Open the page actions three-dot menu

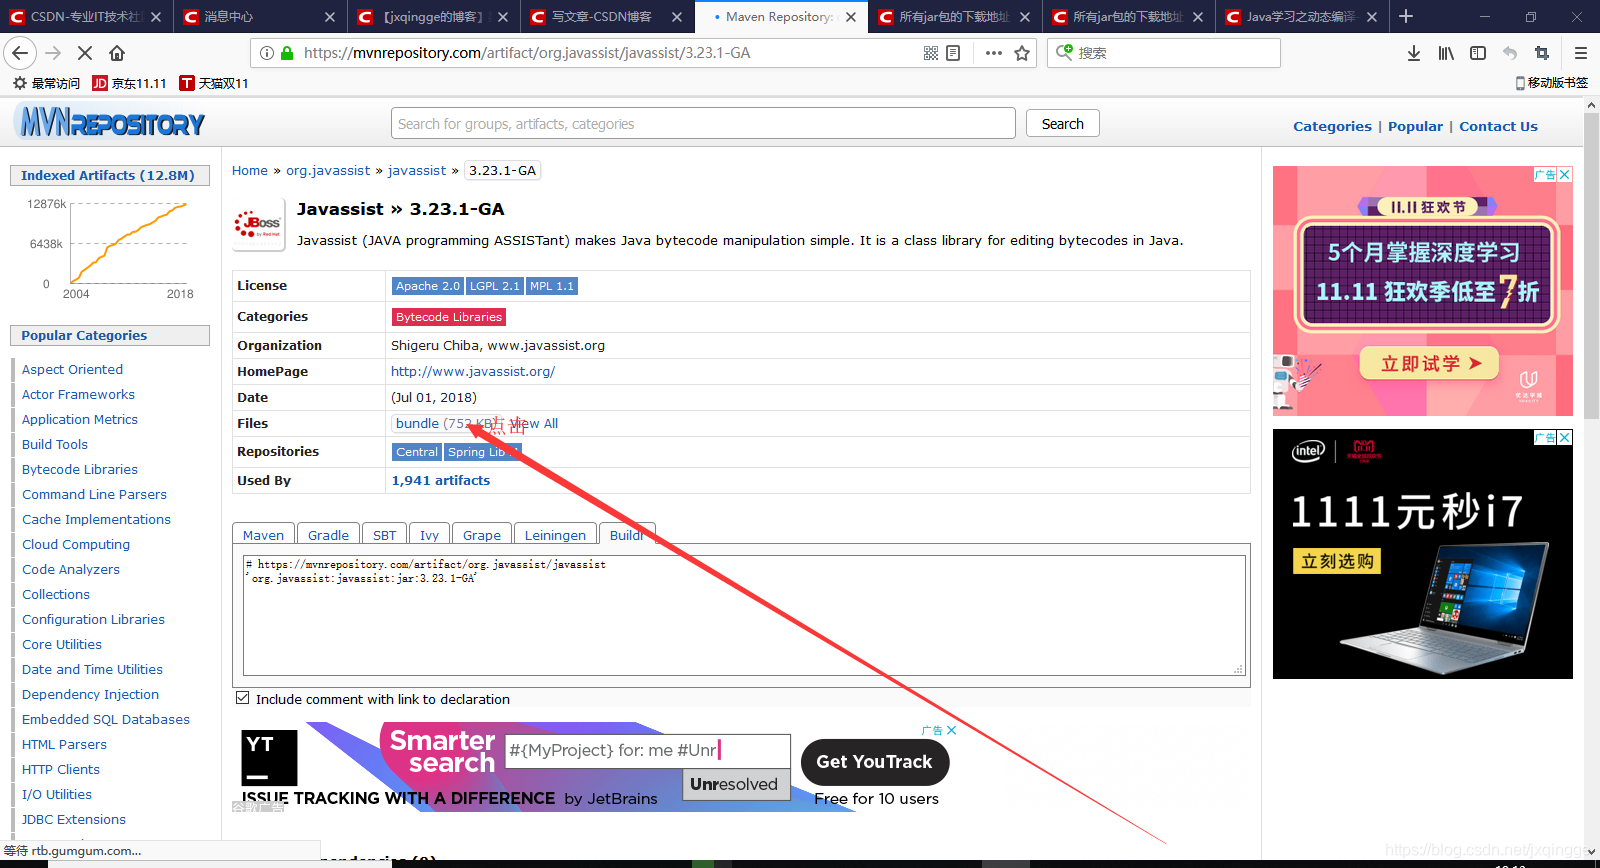993,53
